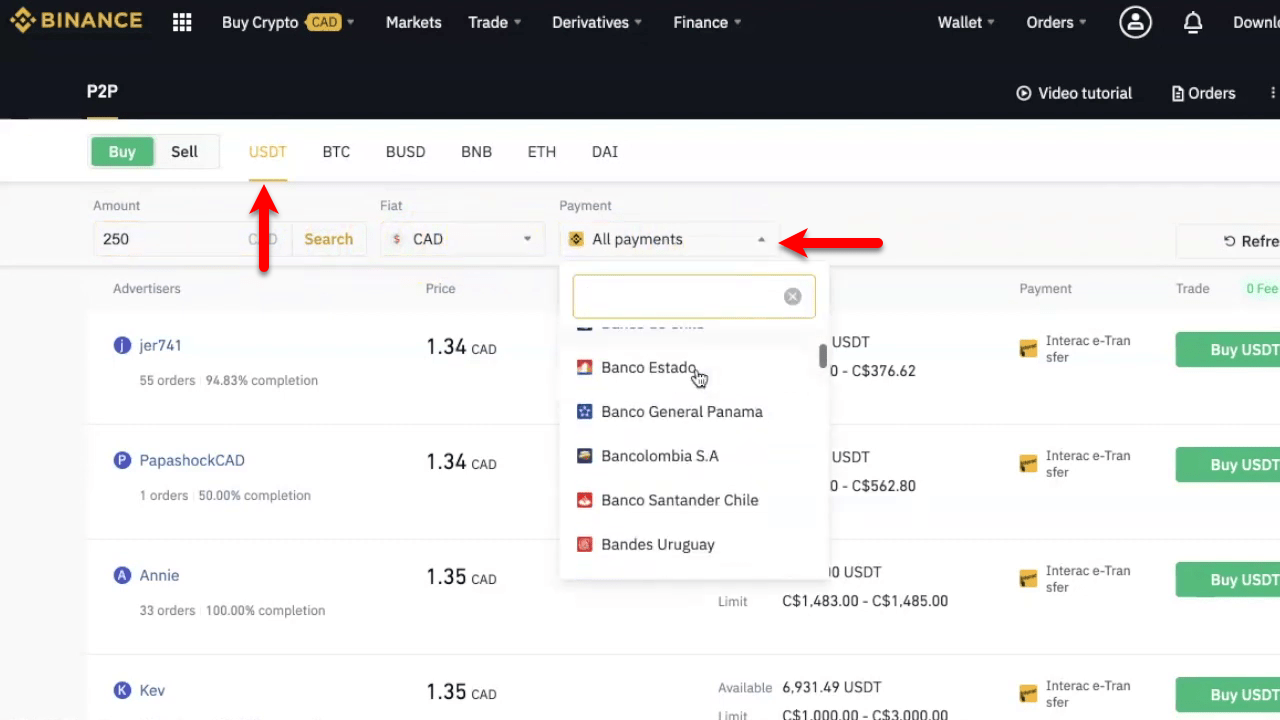Choose Banco Estado payment option
Viewport: 1280px width, 720px height.
pyautogui.click(x=694, y=368)
